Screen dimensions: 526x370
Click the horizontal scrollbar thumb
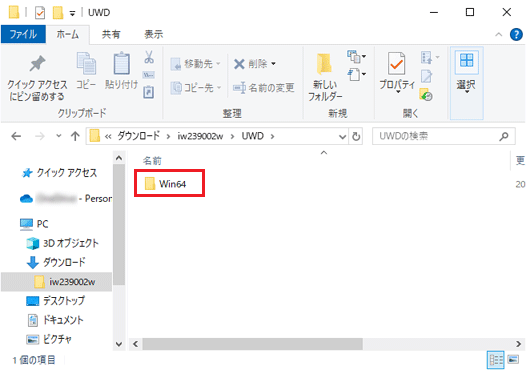(253, 344)
